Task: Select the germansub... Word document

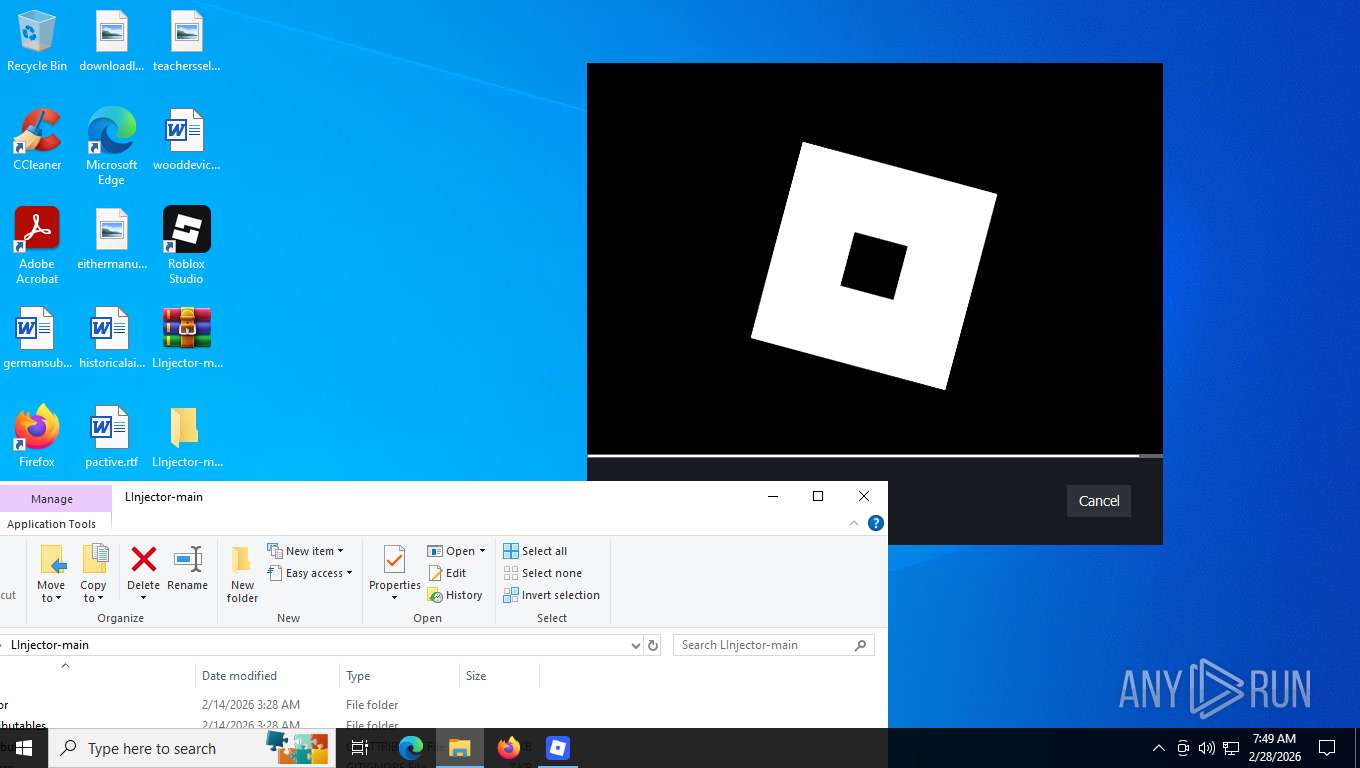Action: pyautogui.click(x=37, y=338)
